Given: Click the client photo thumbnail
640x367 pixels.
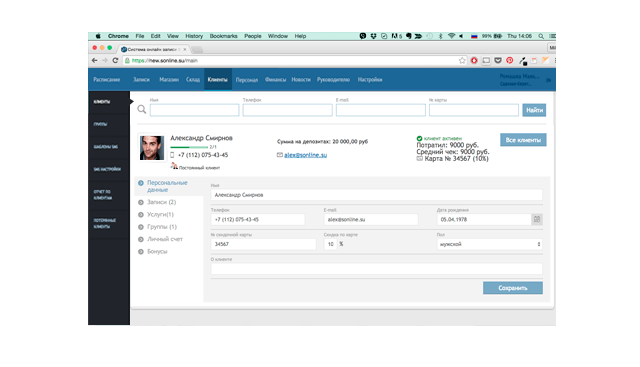Looking at the screenshot, I should pos(152,147).
